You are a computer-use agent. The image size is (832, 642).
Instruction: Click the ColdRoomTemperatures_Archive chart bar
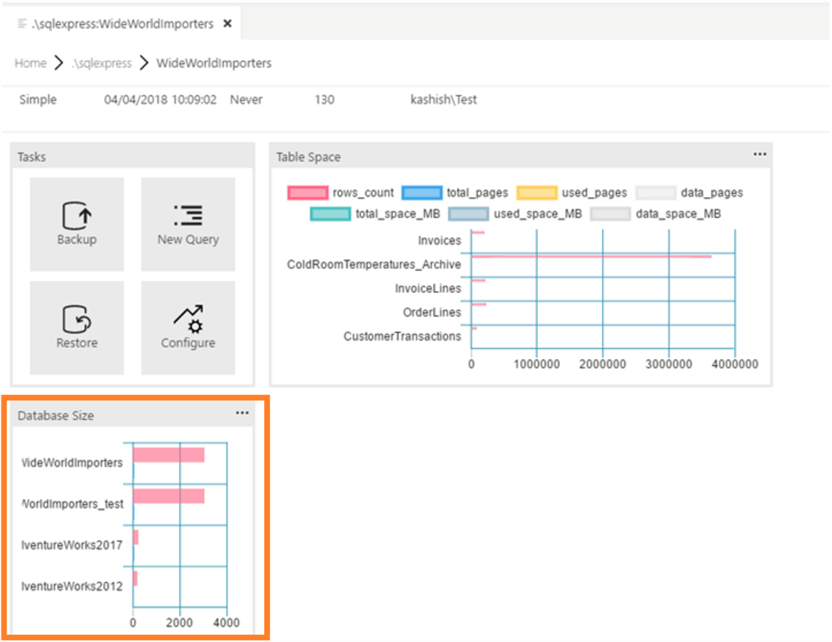(x=590, y=257)
